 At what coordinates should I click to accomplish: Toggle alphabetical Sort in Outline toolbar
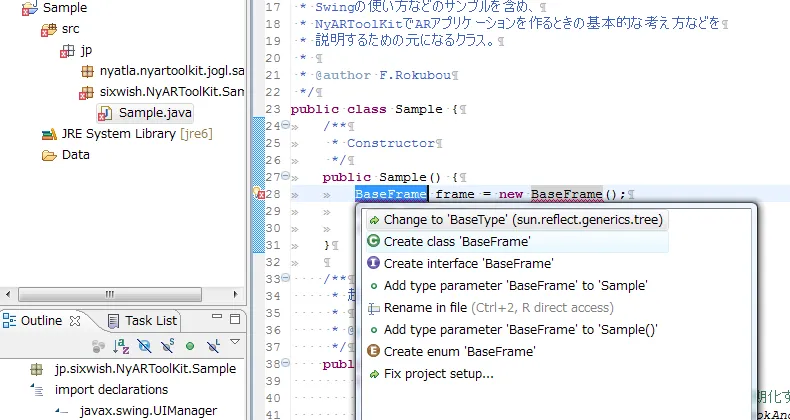[x=121, y=346]
